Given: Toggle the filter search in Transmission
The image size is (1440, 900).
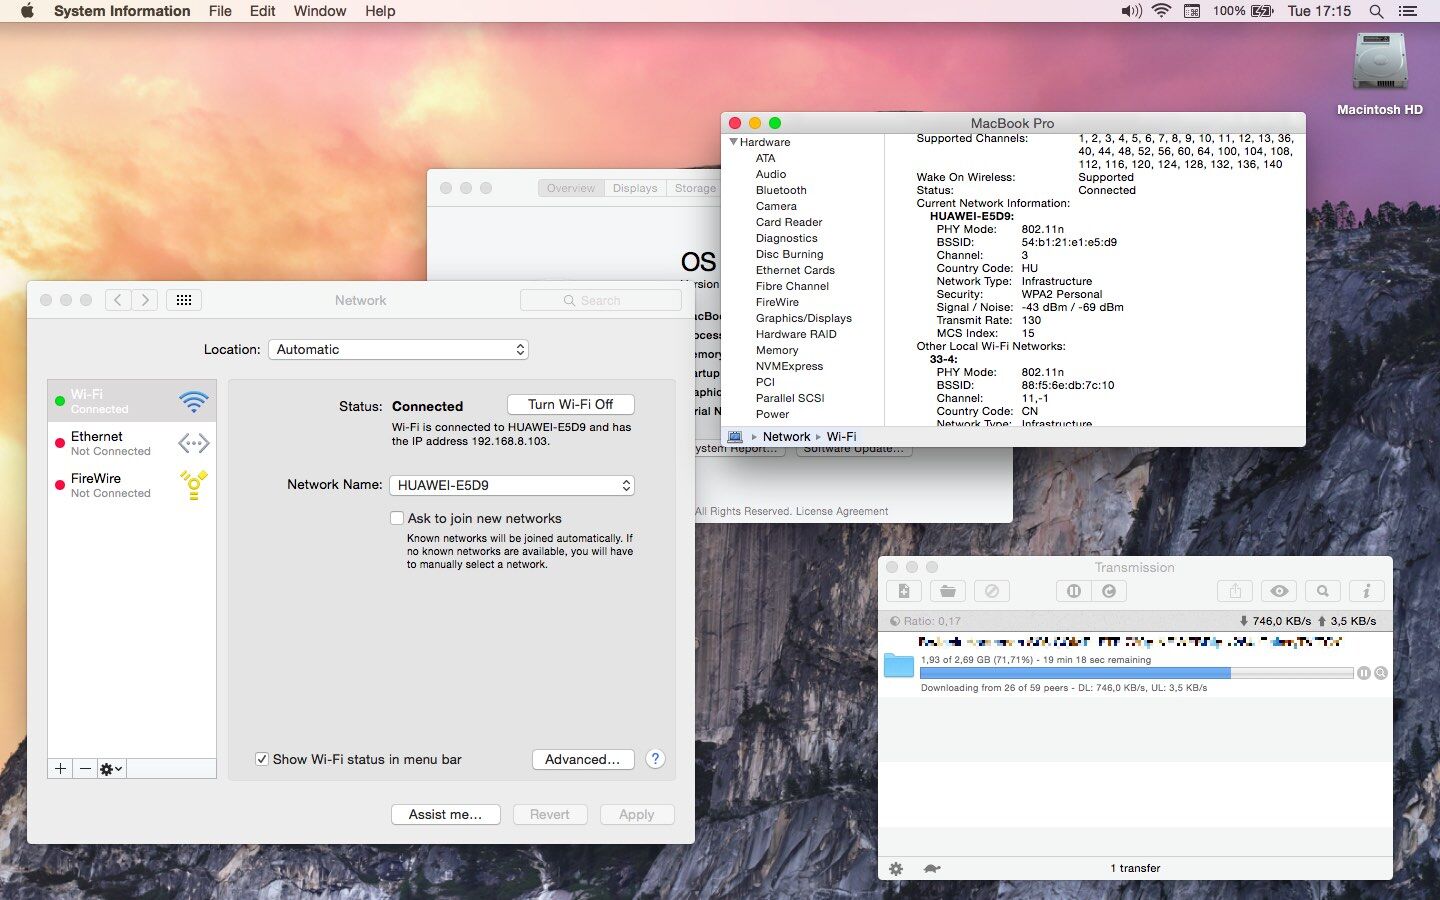Looking at the screenshot, I should point(1323,591).
